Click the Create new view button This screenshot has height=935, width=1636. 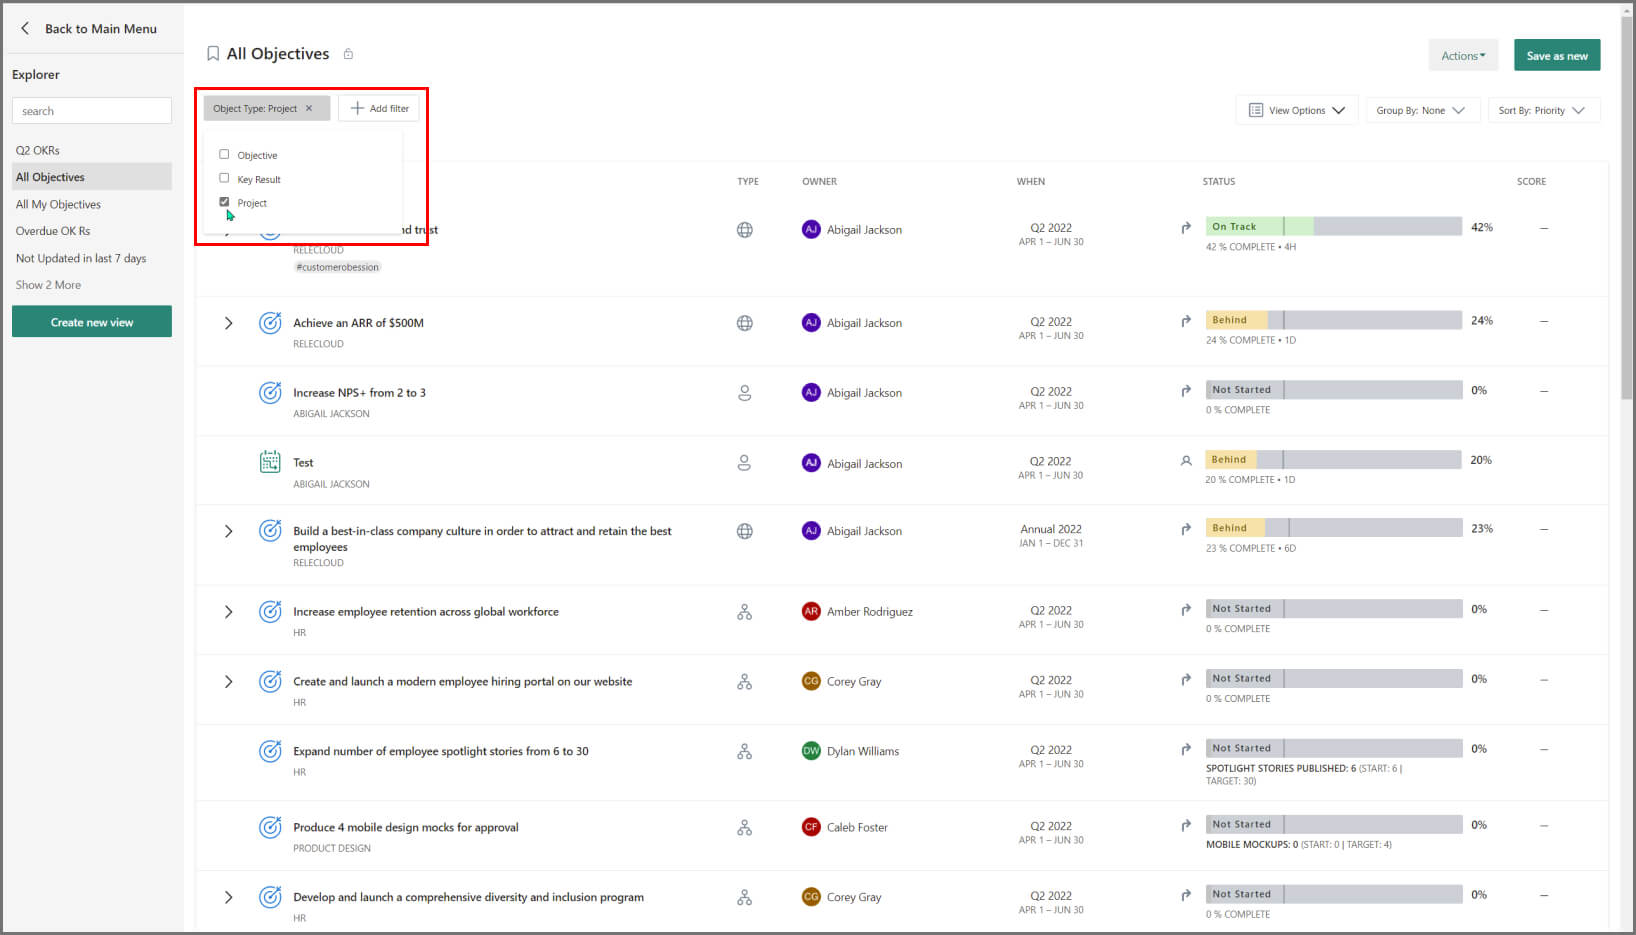[92, 322]
